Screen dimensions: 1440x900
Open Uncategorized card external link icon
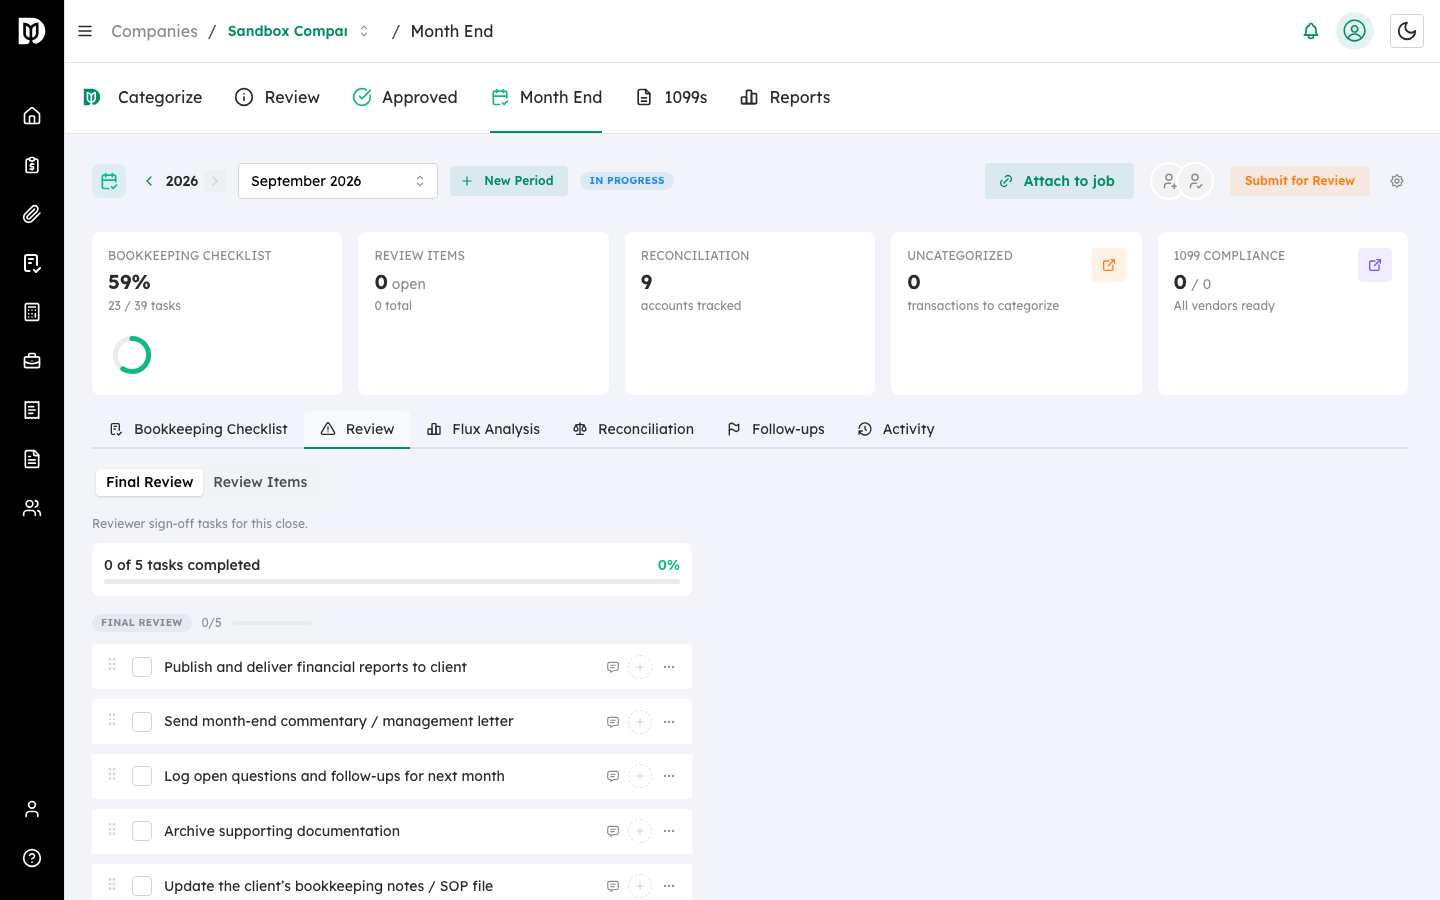pos(1109,265)
